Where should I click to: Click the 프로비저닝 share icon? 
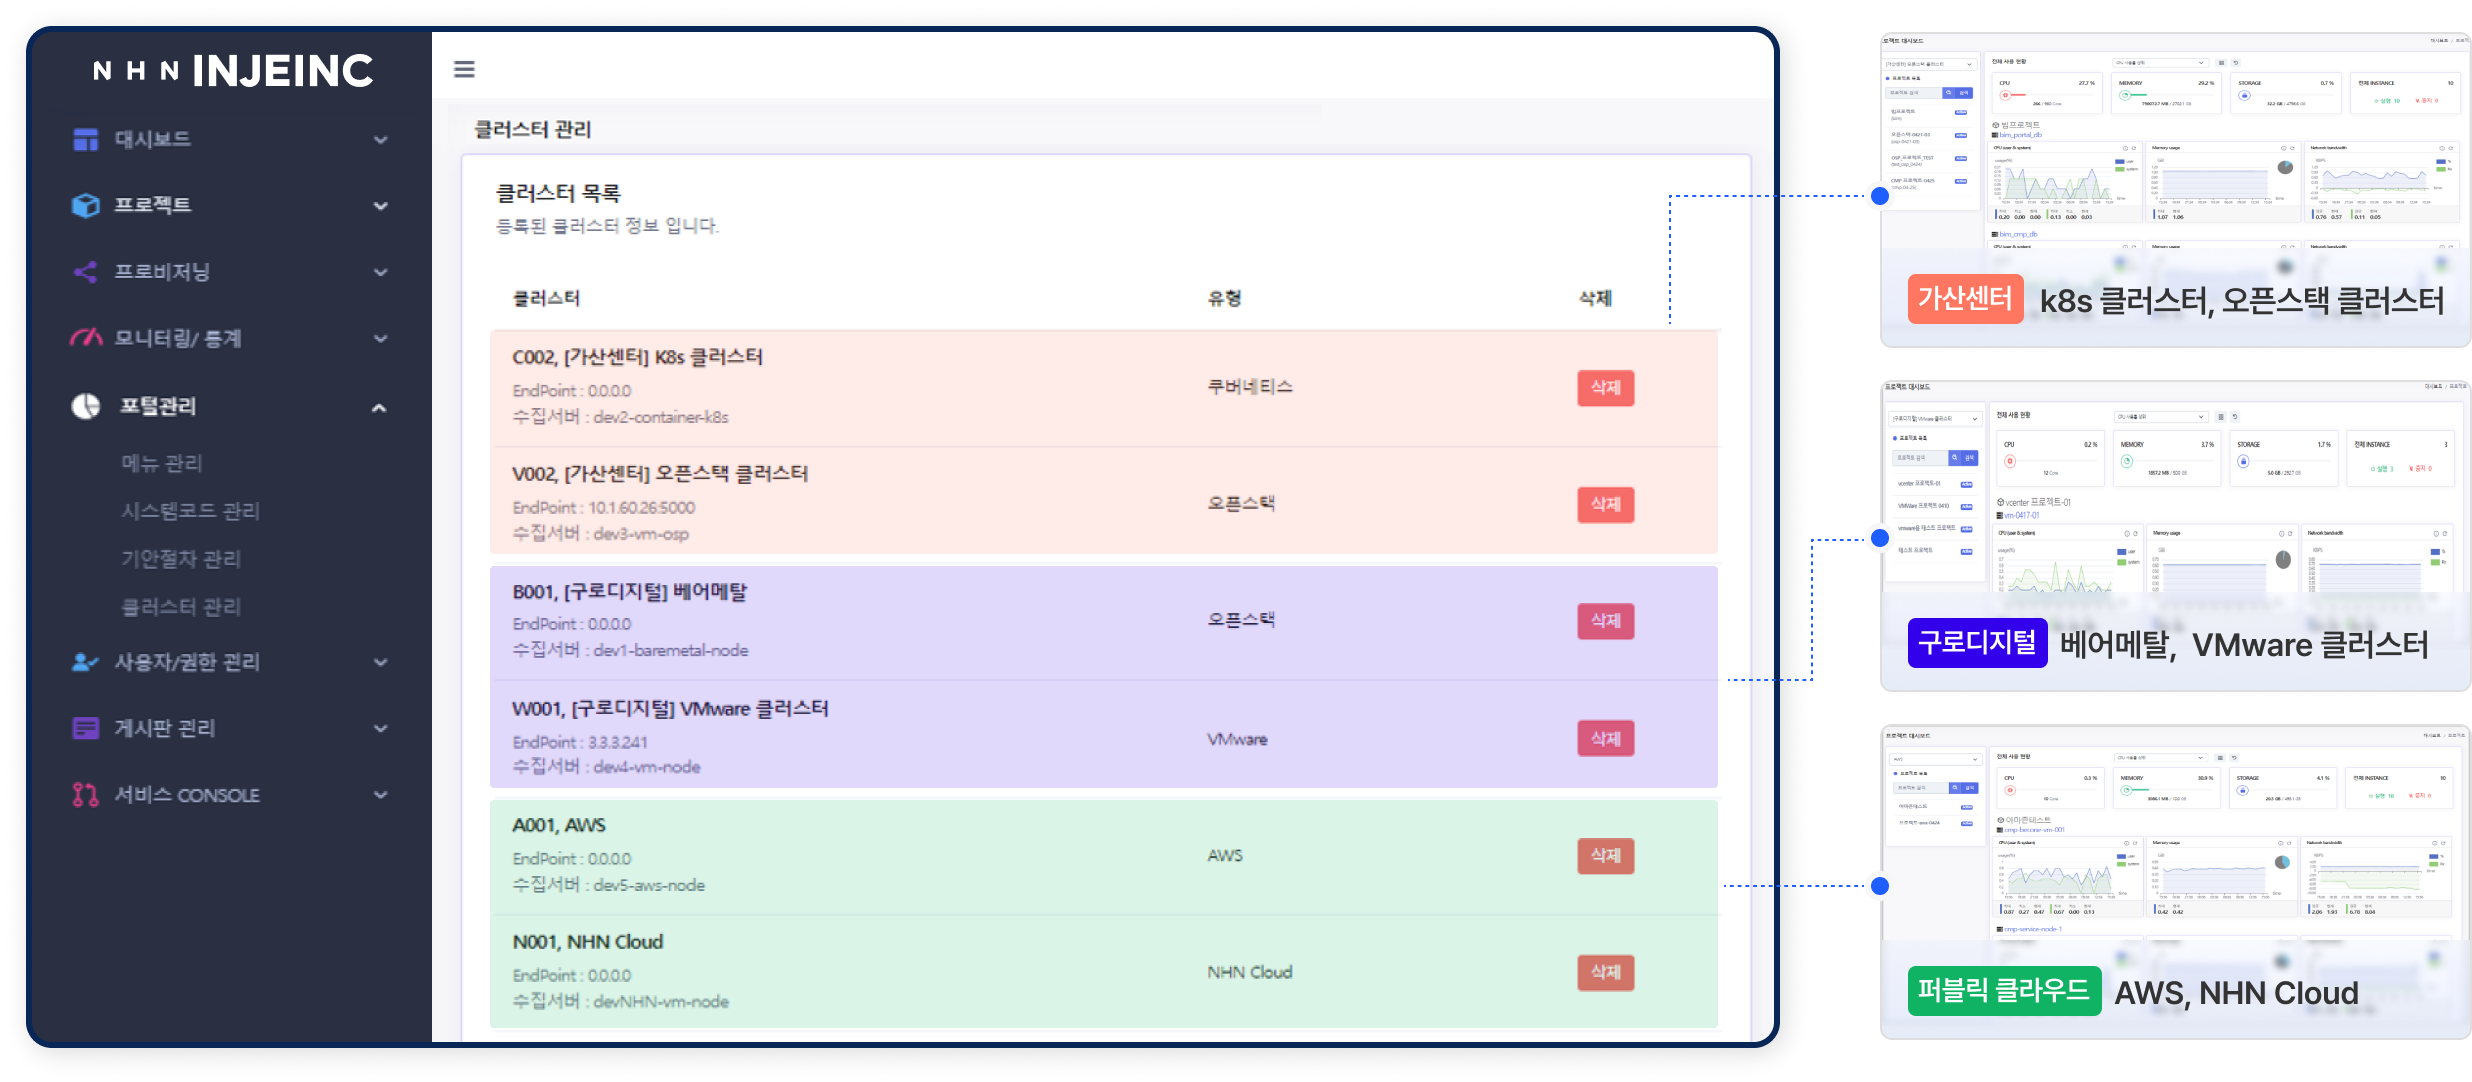86,272
